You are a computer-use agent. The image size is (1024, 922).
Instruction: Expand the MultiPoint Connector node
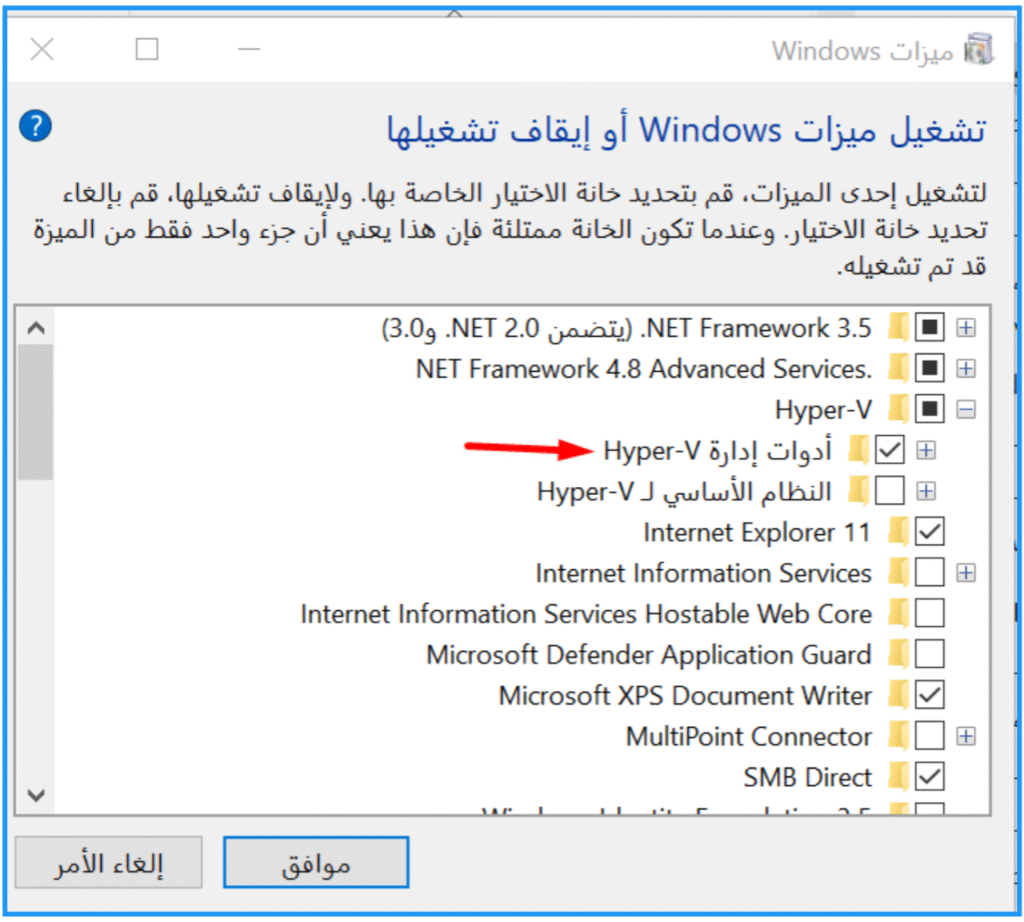966,737
